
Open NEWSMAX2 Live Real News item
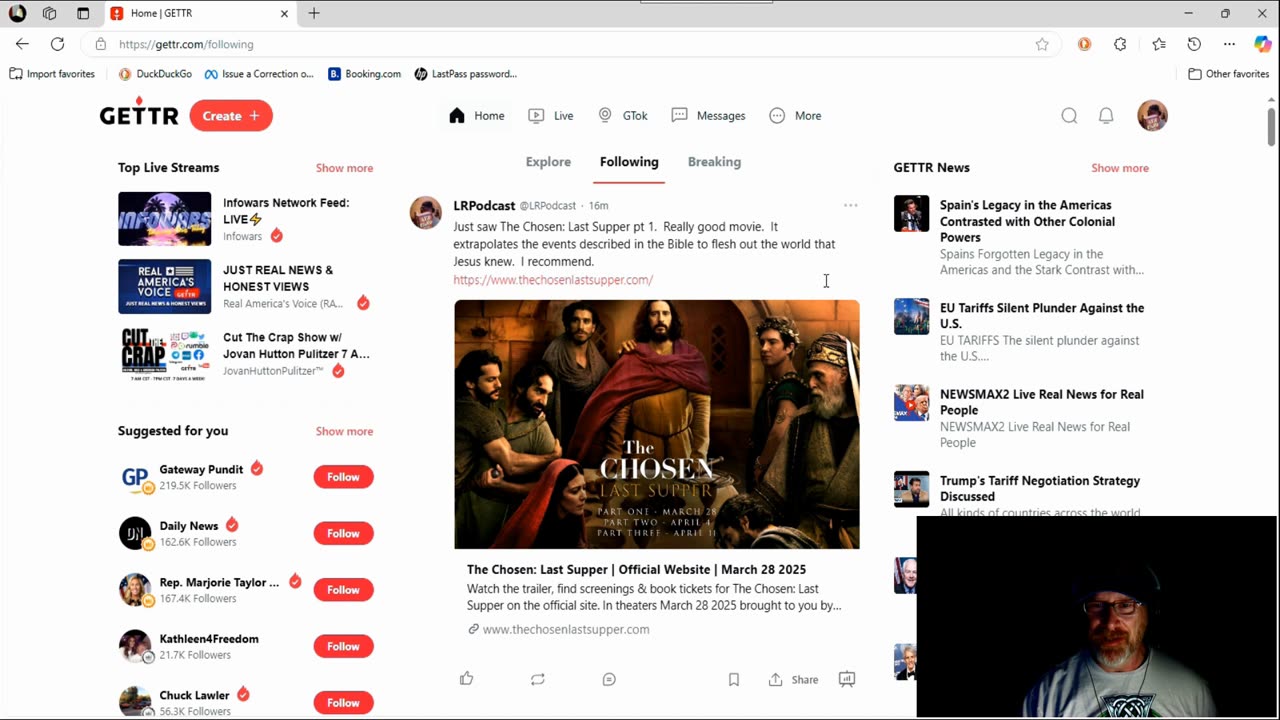[x=1022, y=418]
